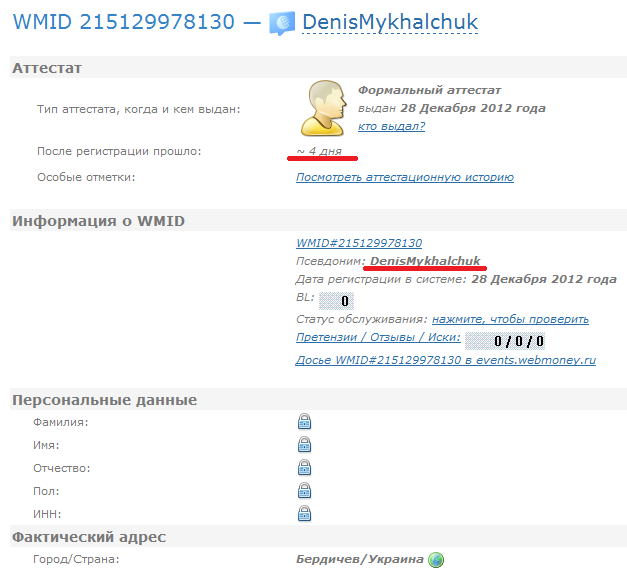Click the 'Город/Страна:' label

point(76,559)
